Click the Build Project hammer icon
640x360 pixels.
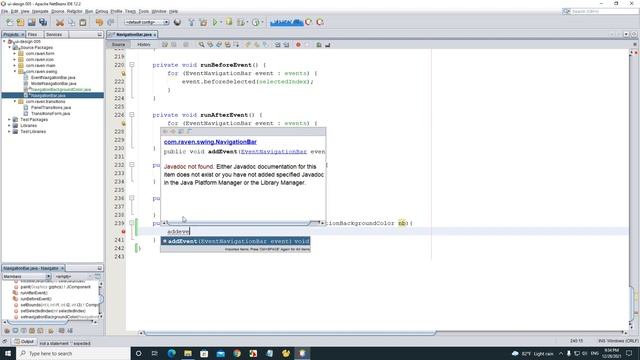(191, 22)
